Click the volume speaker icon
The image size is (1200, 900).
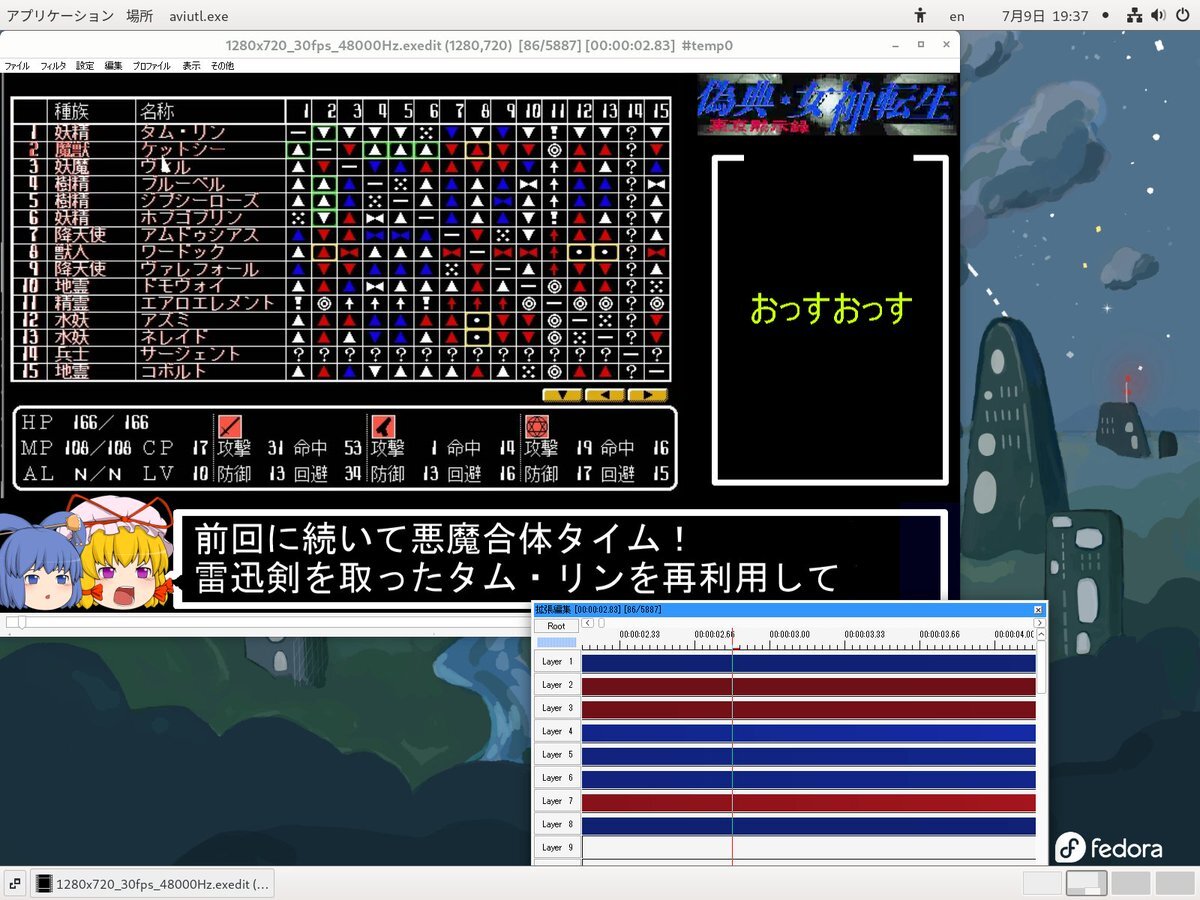(1157, 16)
